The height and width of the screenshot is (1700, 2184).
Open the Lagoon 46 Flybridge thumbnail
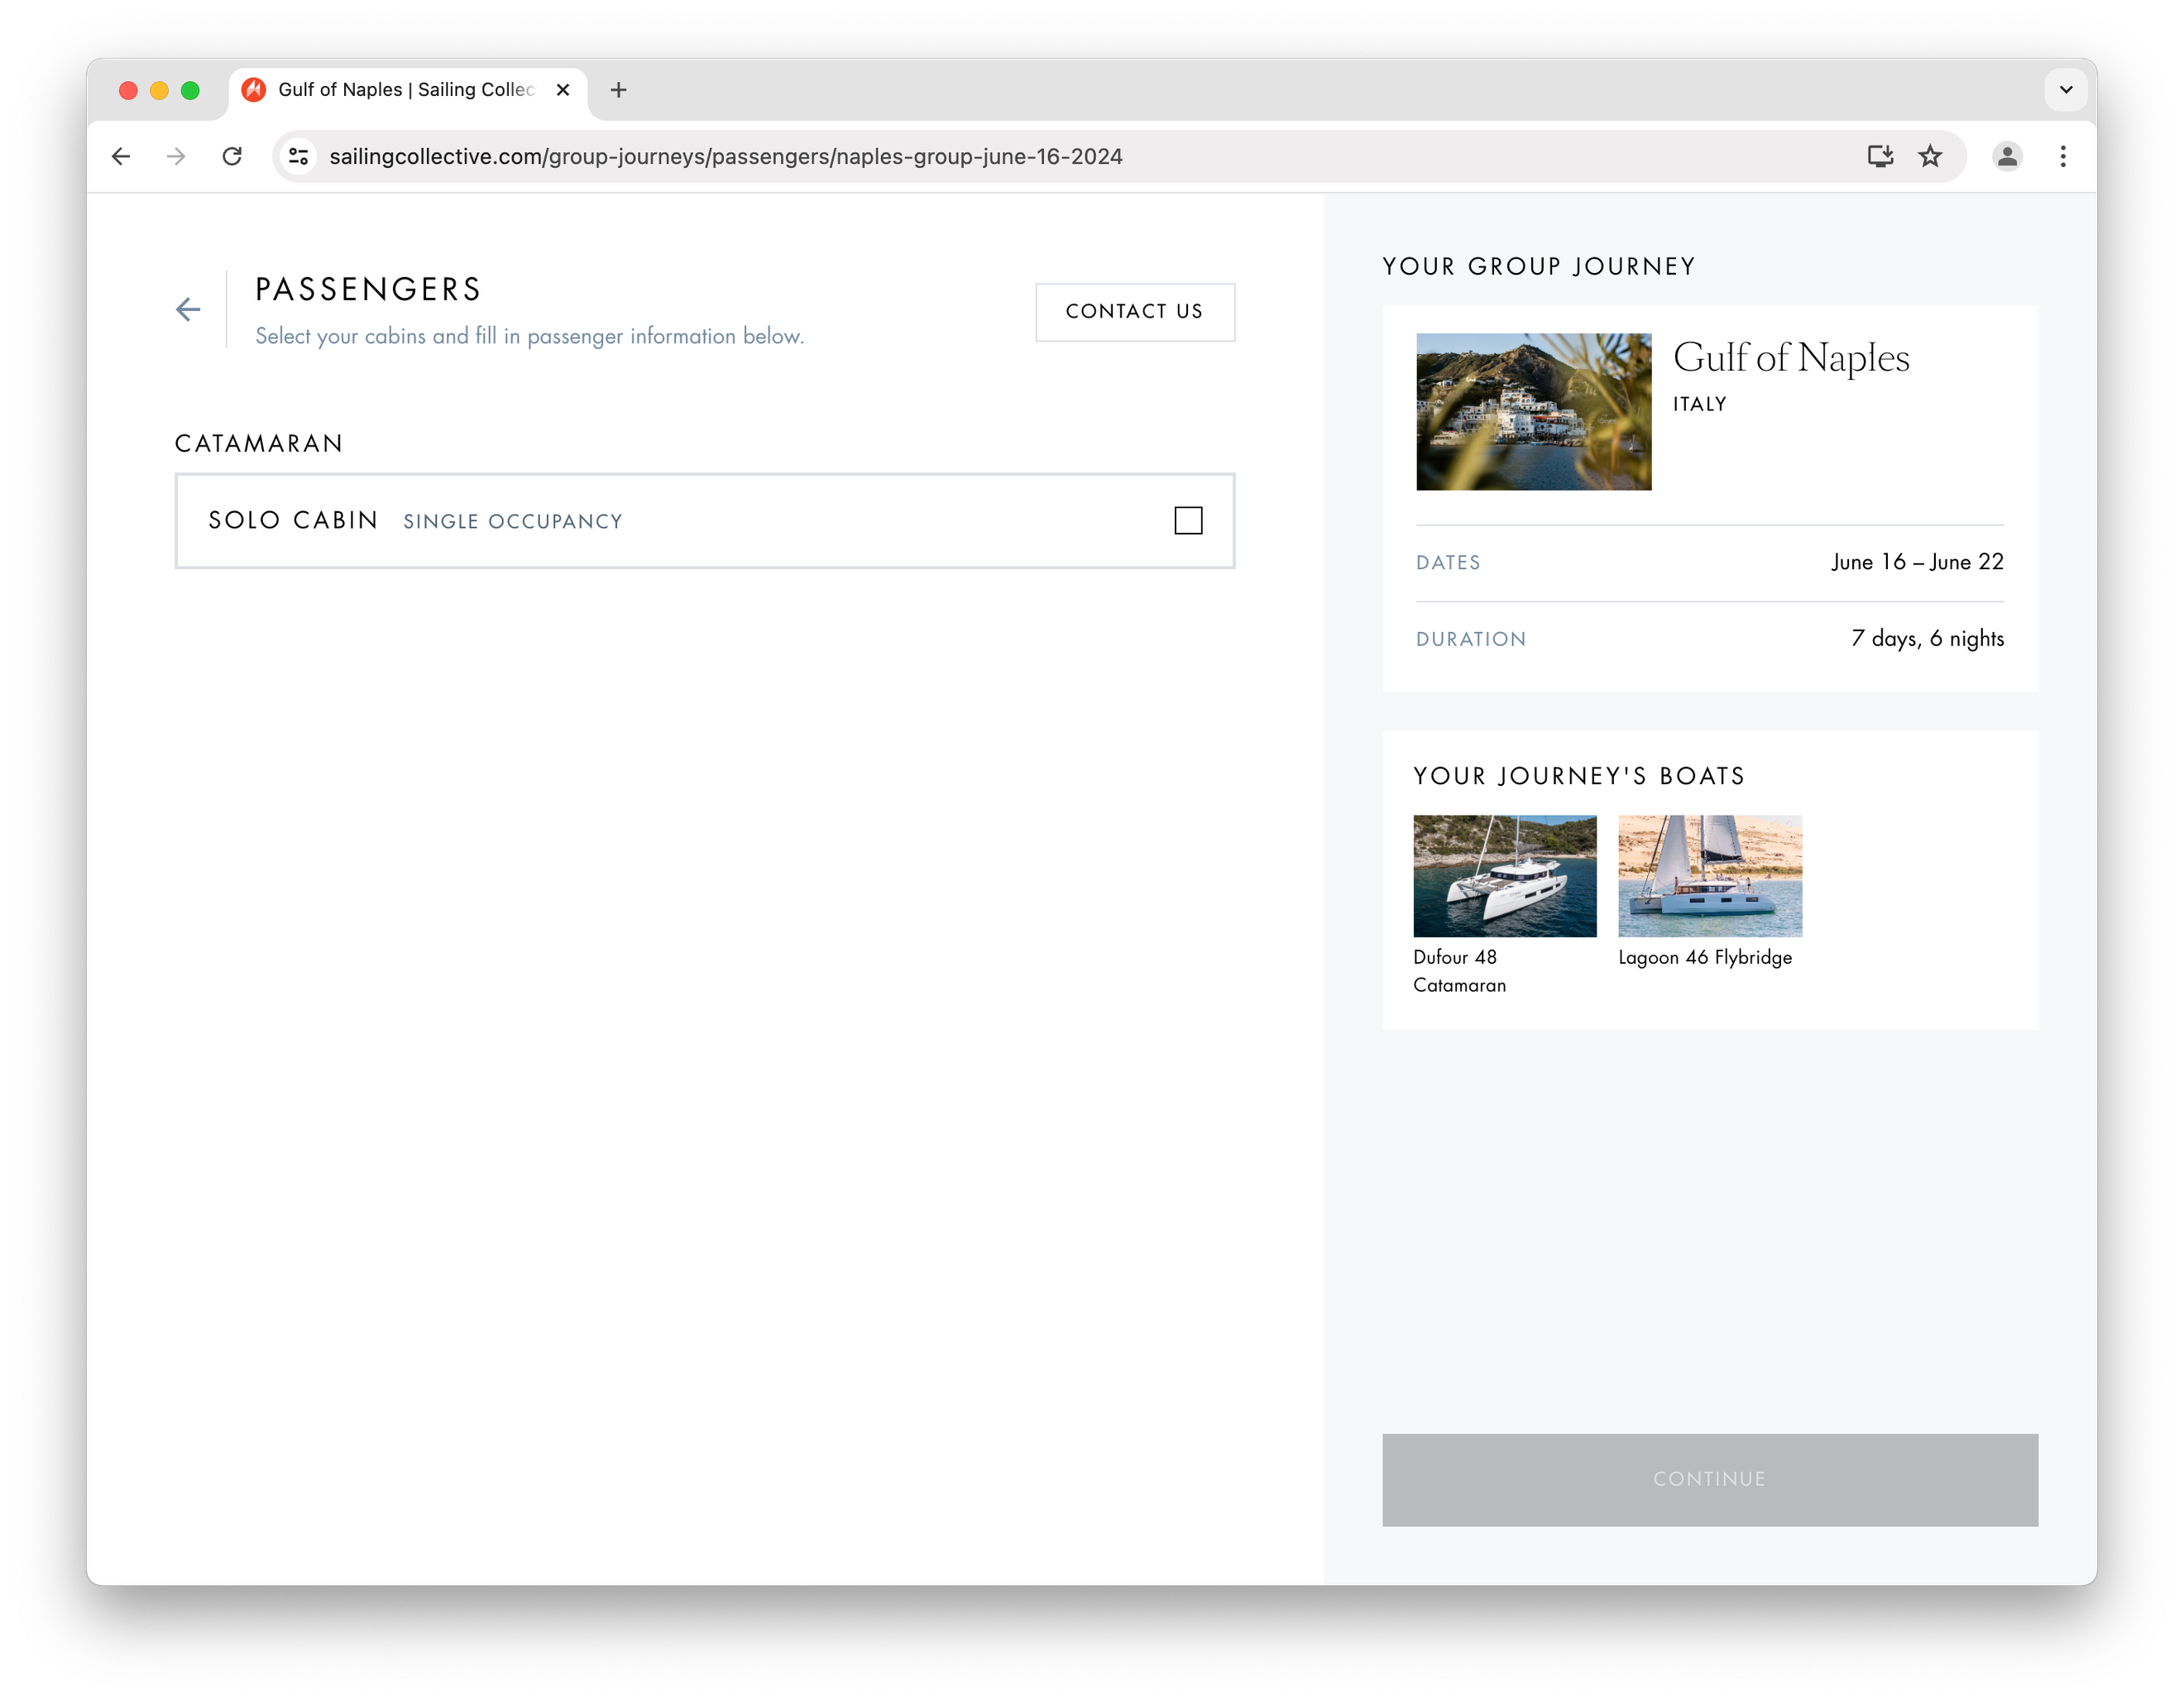(1709, 876)
